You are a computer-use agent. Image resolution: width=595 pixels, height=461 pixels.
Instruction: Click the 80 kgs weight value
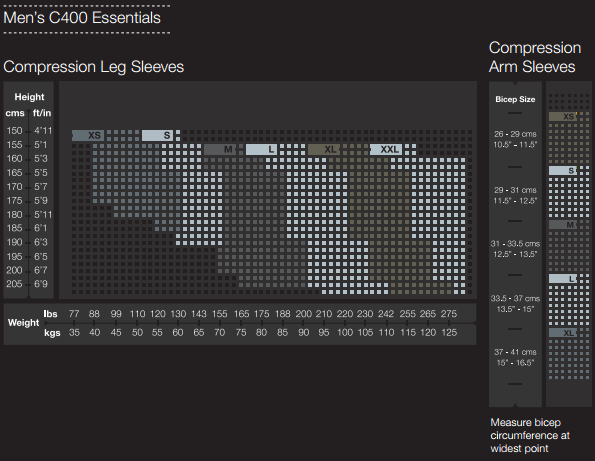pos(261,332)
